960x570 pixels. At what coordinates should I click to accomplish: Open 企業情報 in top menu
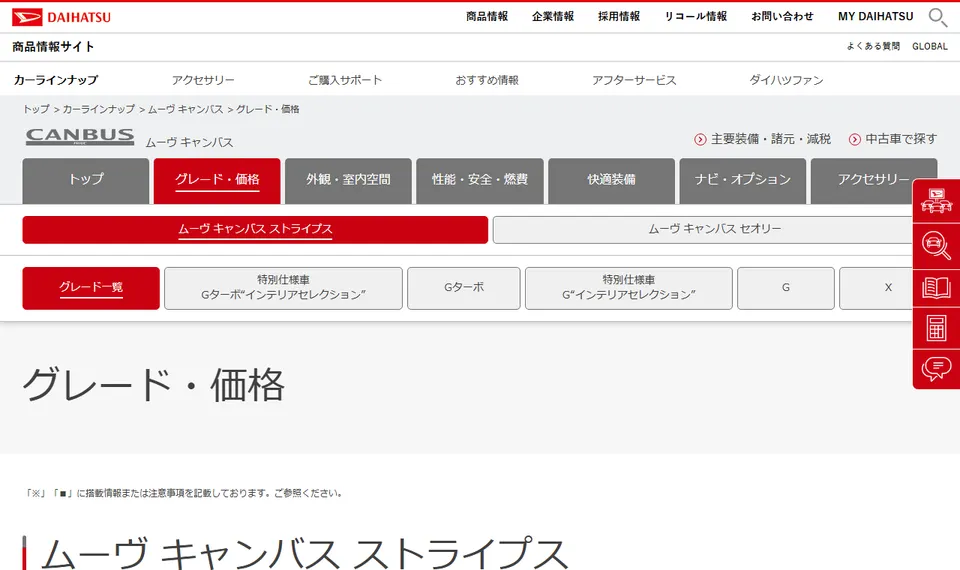point(553,17)
